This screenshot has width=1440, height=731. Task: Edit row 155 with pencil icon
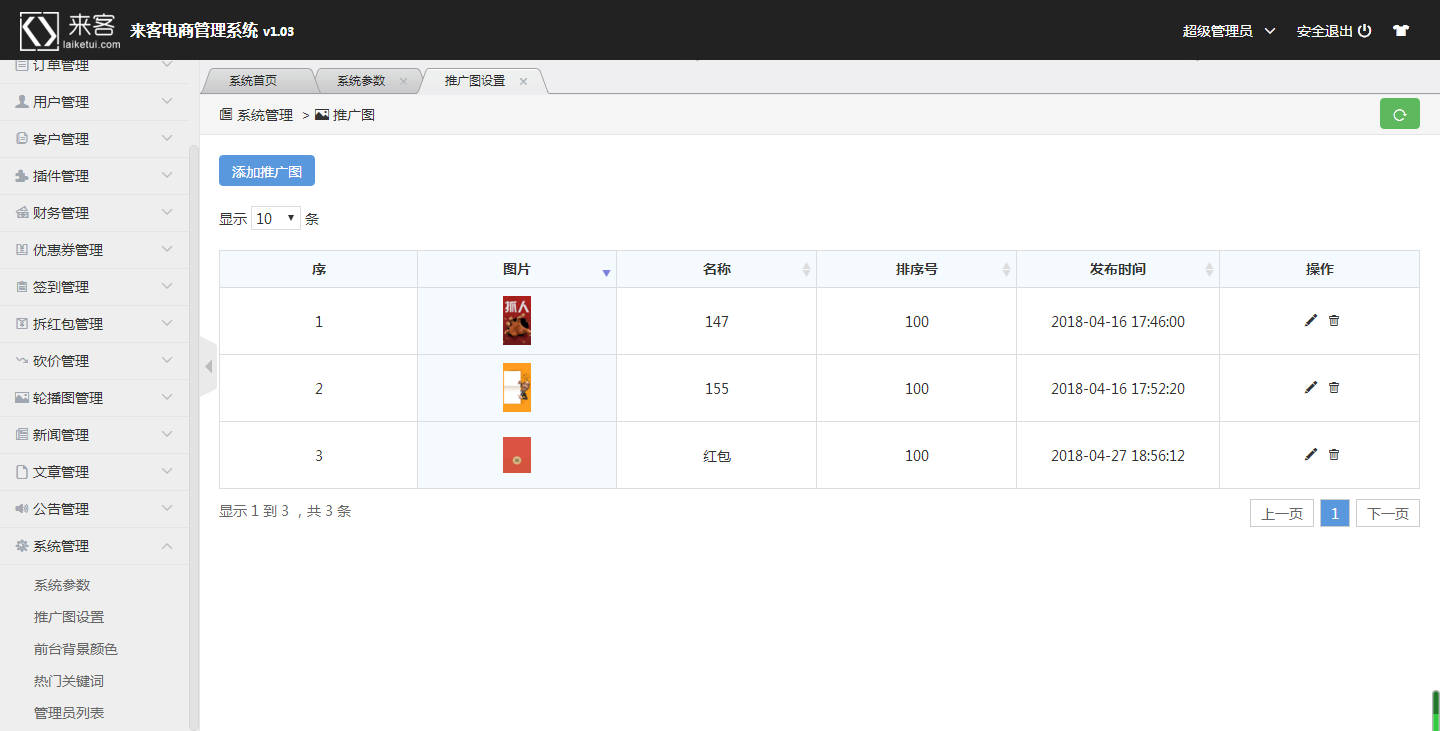click(x=1311, y=387)
